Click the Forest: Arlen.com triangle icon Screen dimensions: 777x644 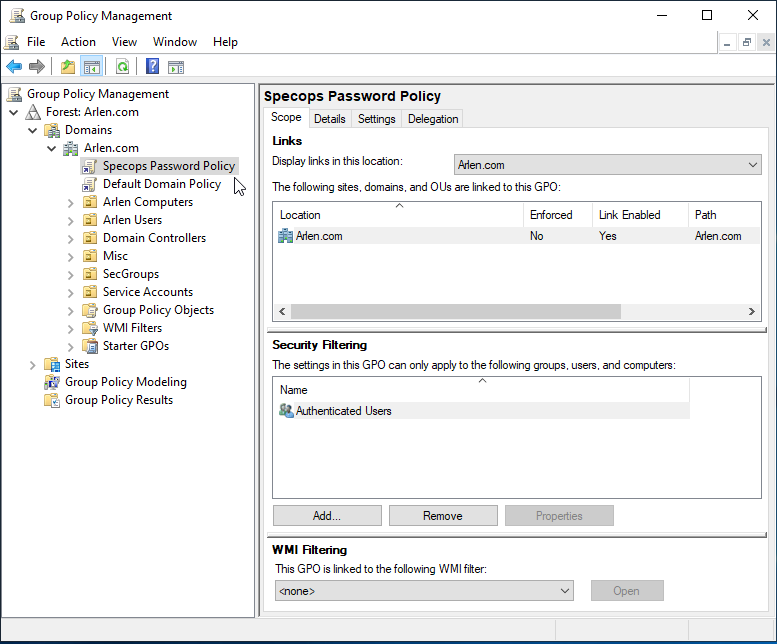tap(33, 112)
